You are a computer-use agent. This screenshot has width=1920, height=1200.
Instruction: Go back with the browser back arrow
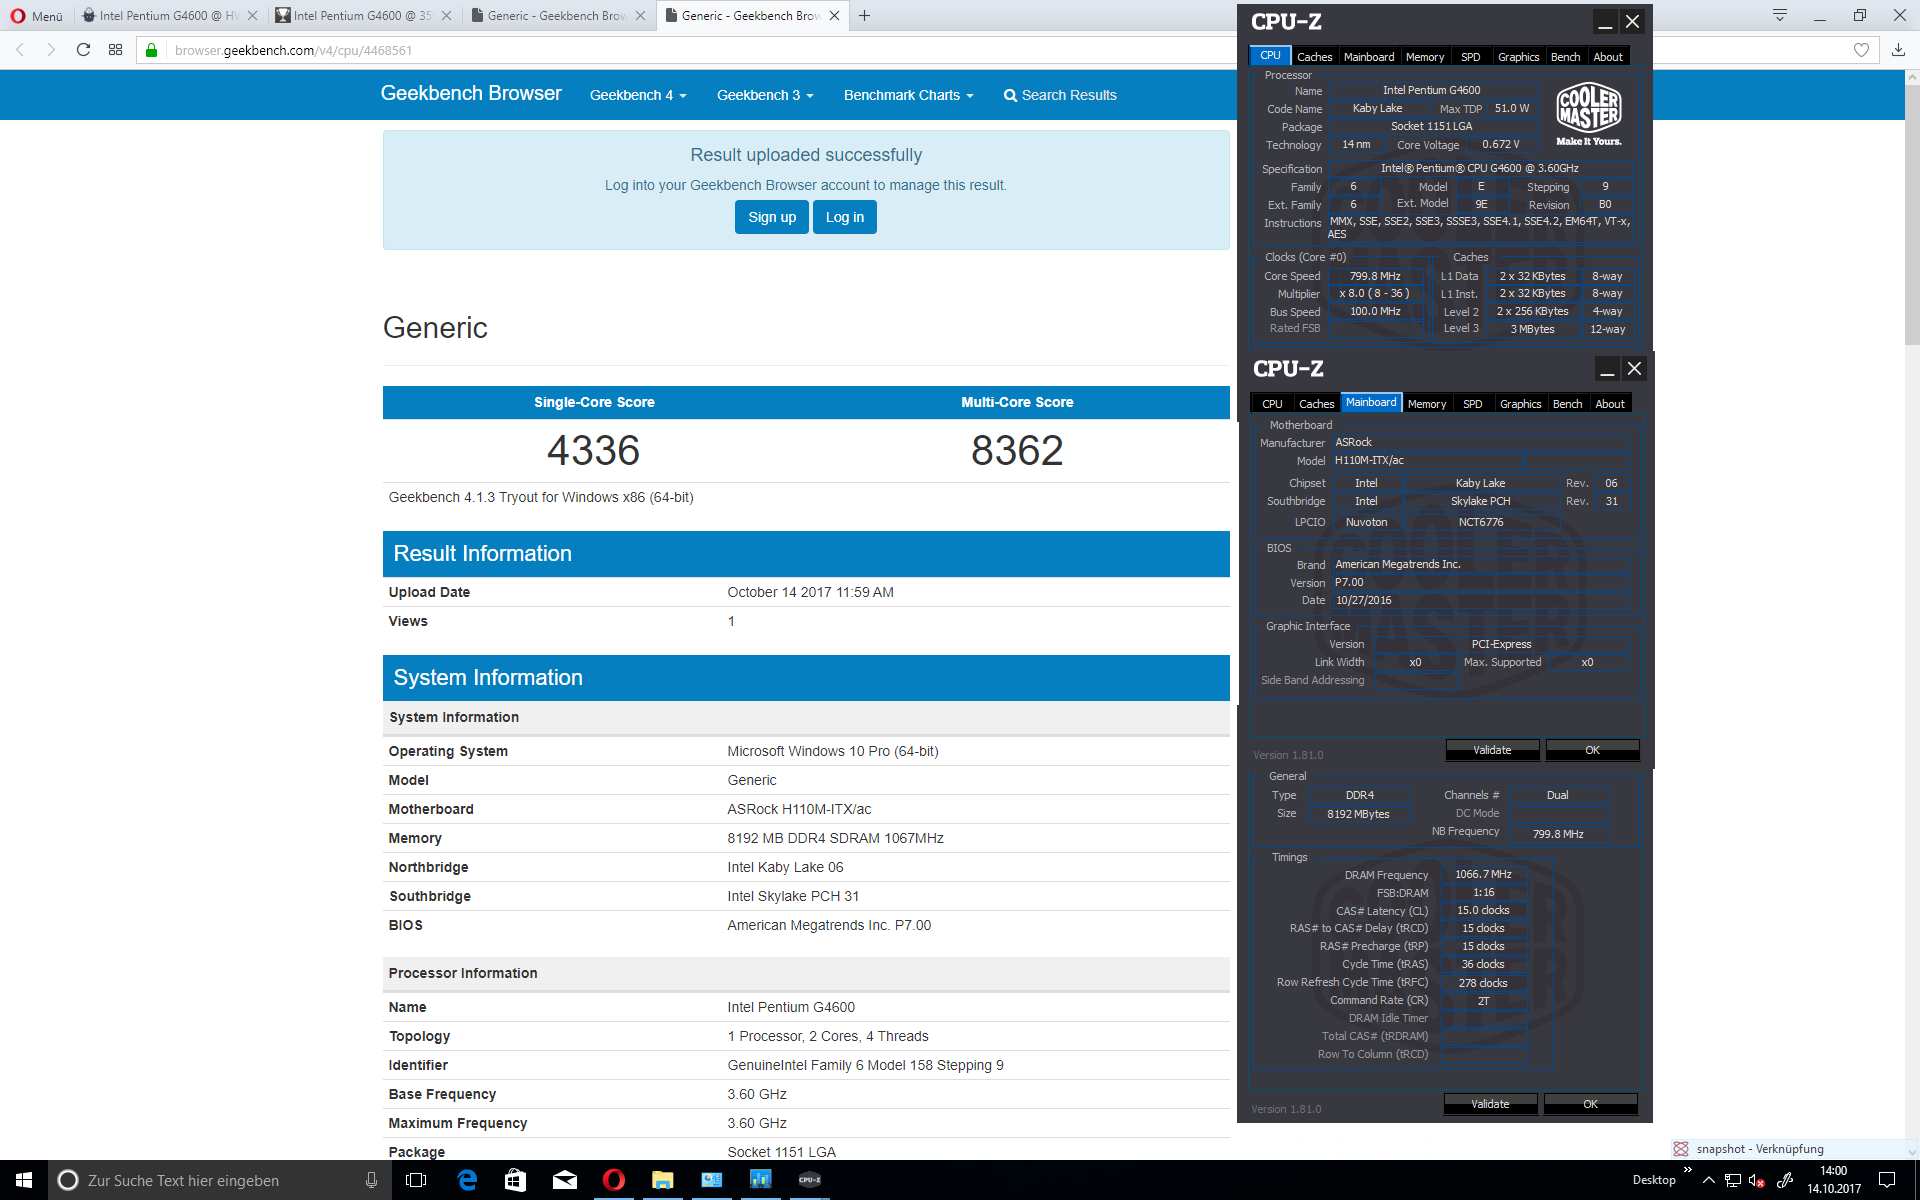tap(20, 50)
